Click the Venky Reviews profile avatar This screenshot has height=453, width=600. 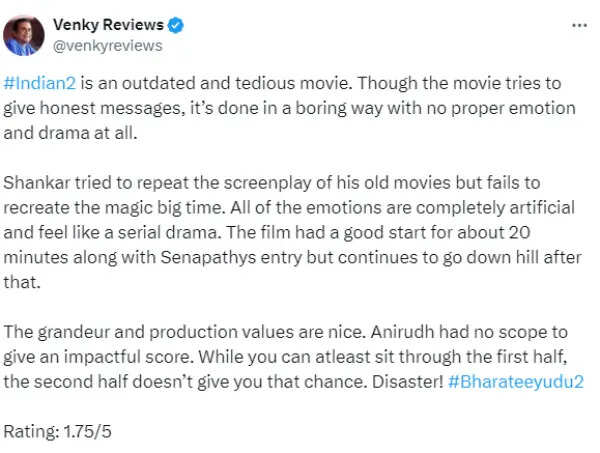23,36
